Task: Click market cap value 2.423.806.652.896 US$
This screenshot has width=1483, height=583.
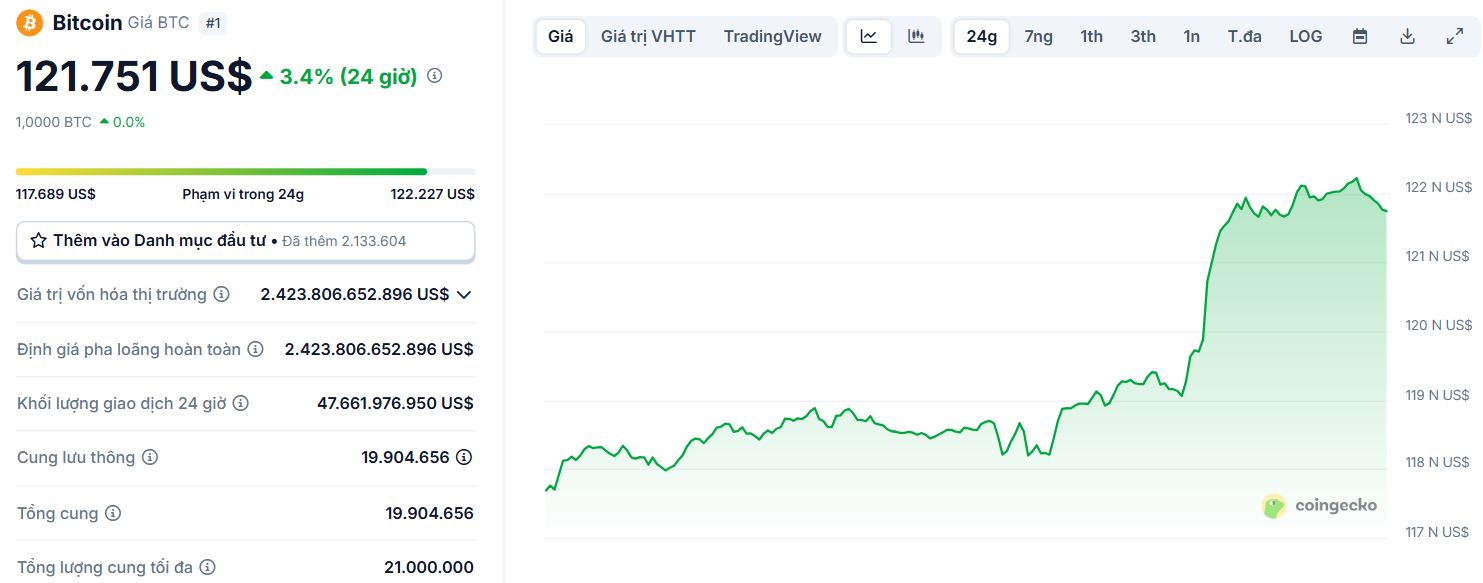Action: click(x=355, y=294)
